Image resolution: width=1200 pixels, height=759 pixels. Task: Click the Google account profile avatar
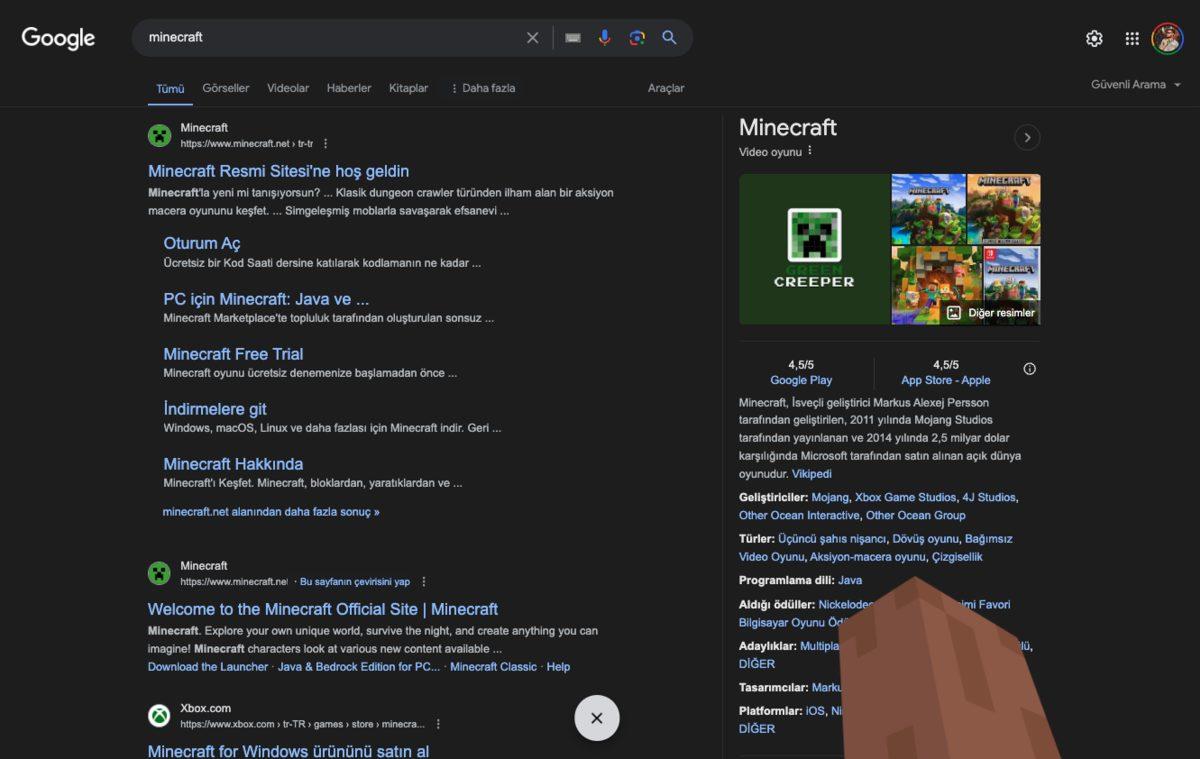click(x=1168, y=38)
